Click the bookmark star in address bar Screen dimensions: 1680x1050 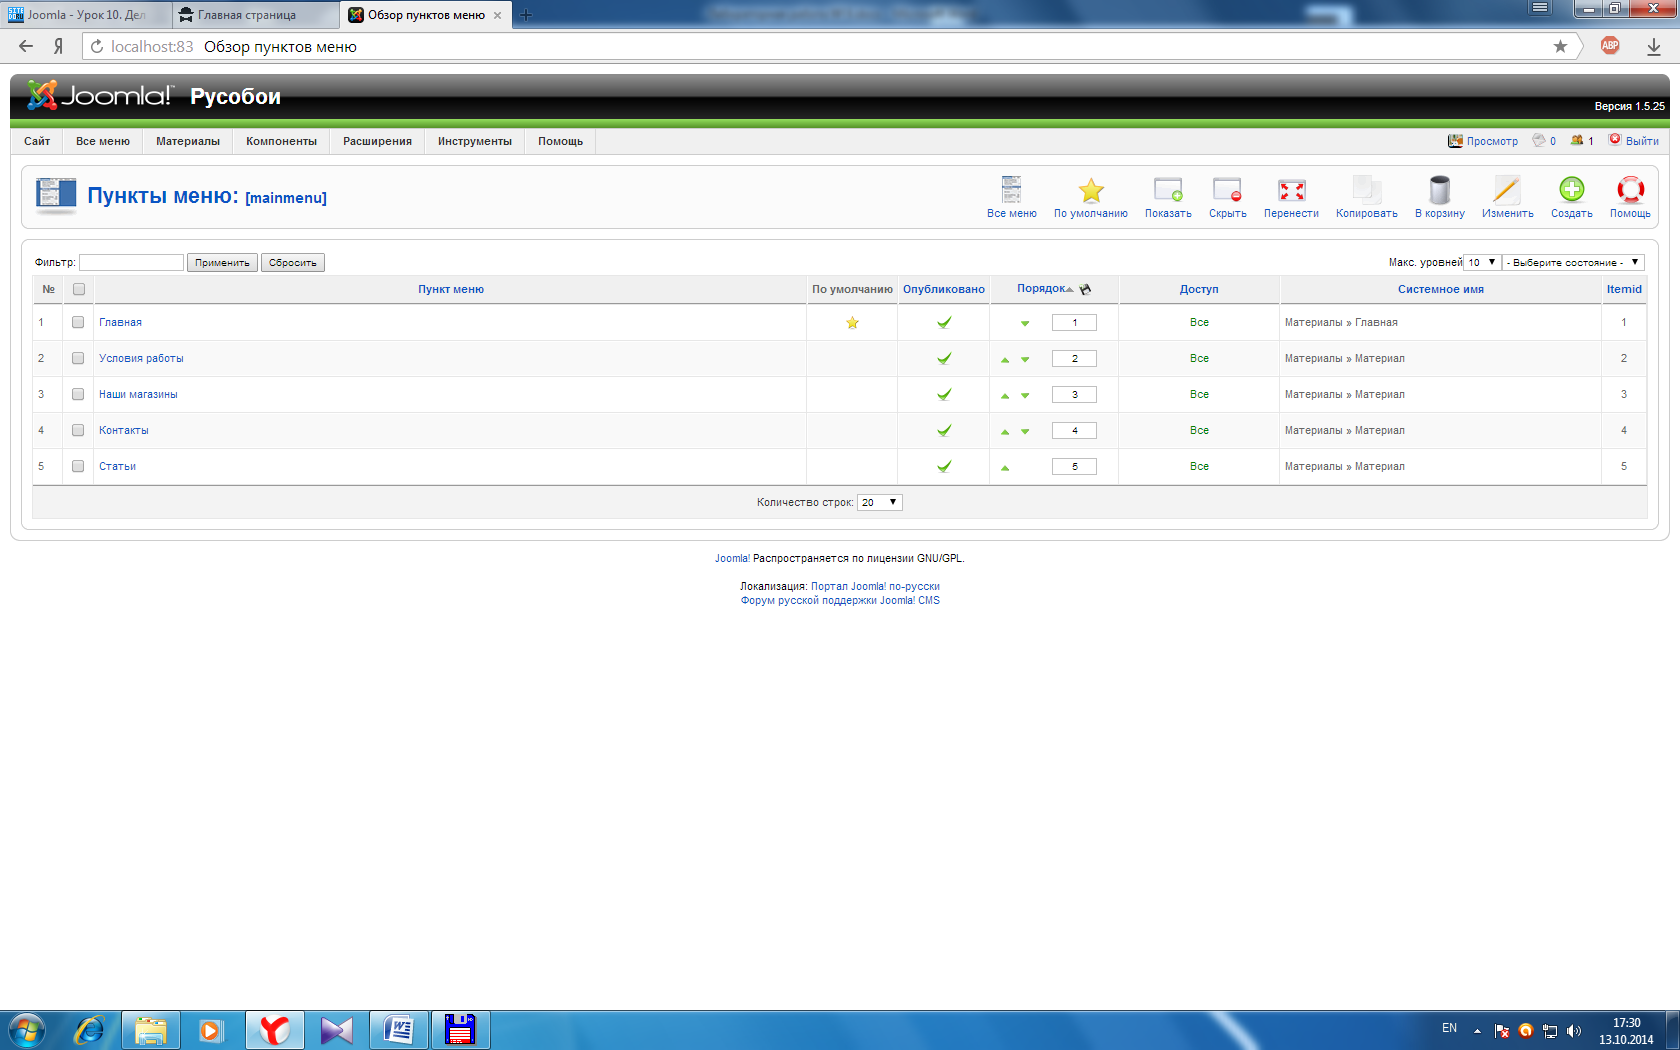pyautogui.click(x=1560, y=46)
